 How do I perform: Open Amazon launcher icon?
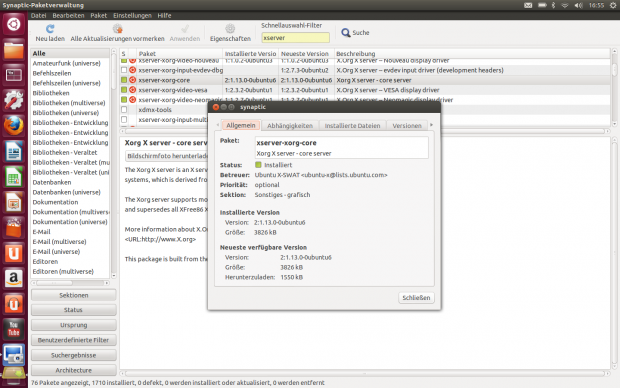click(x=13, y=278)
